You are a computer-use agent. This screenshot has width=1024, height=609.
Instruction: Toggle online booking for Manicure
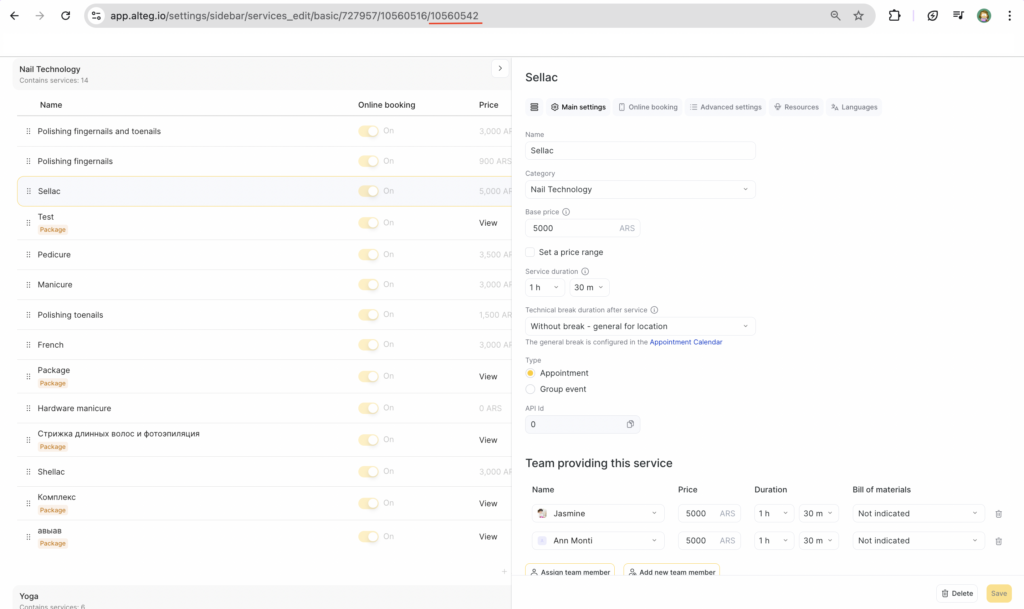369,285
